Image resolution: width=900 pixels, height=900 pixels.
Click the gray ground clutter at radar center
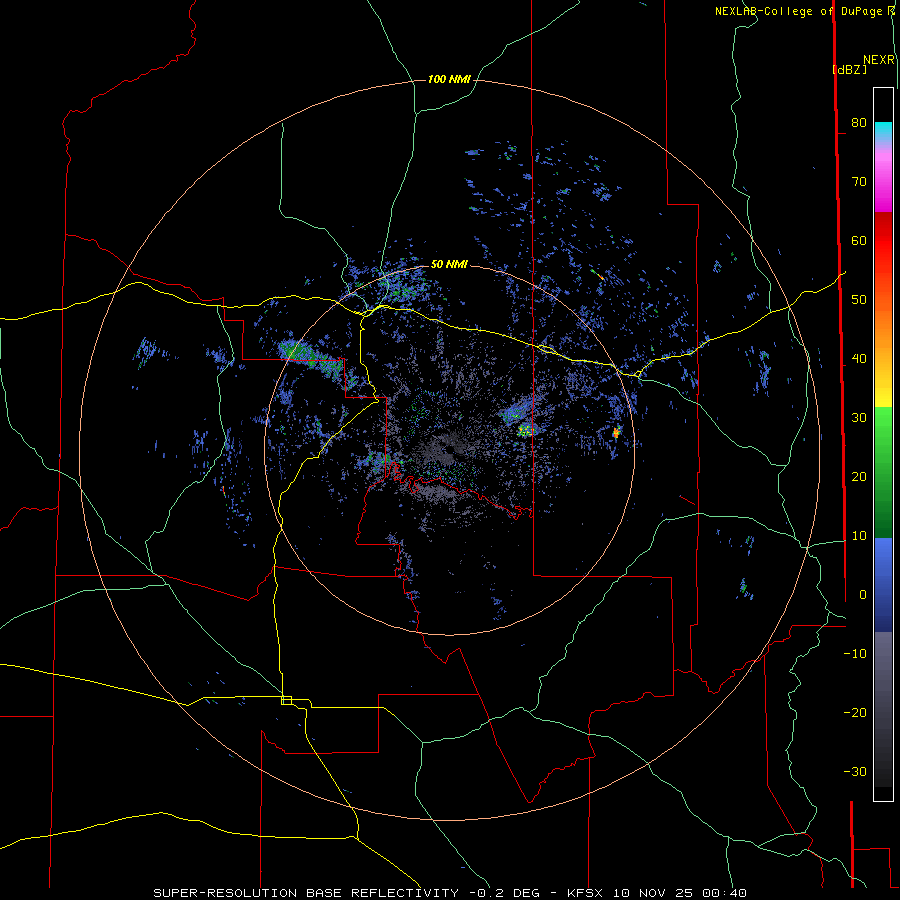pos(447,449)
